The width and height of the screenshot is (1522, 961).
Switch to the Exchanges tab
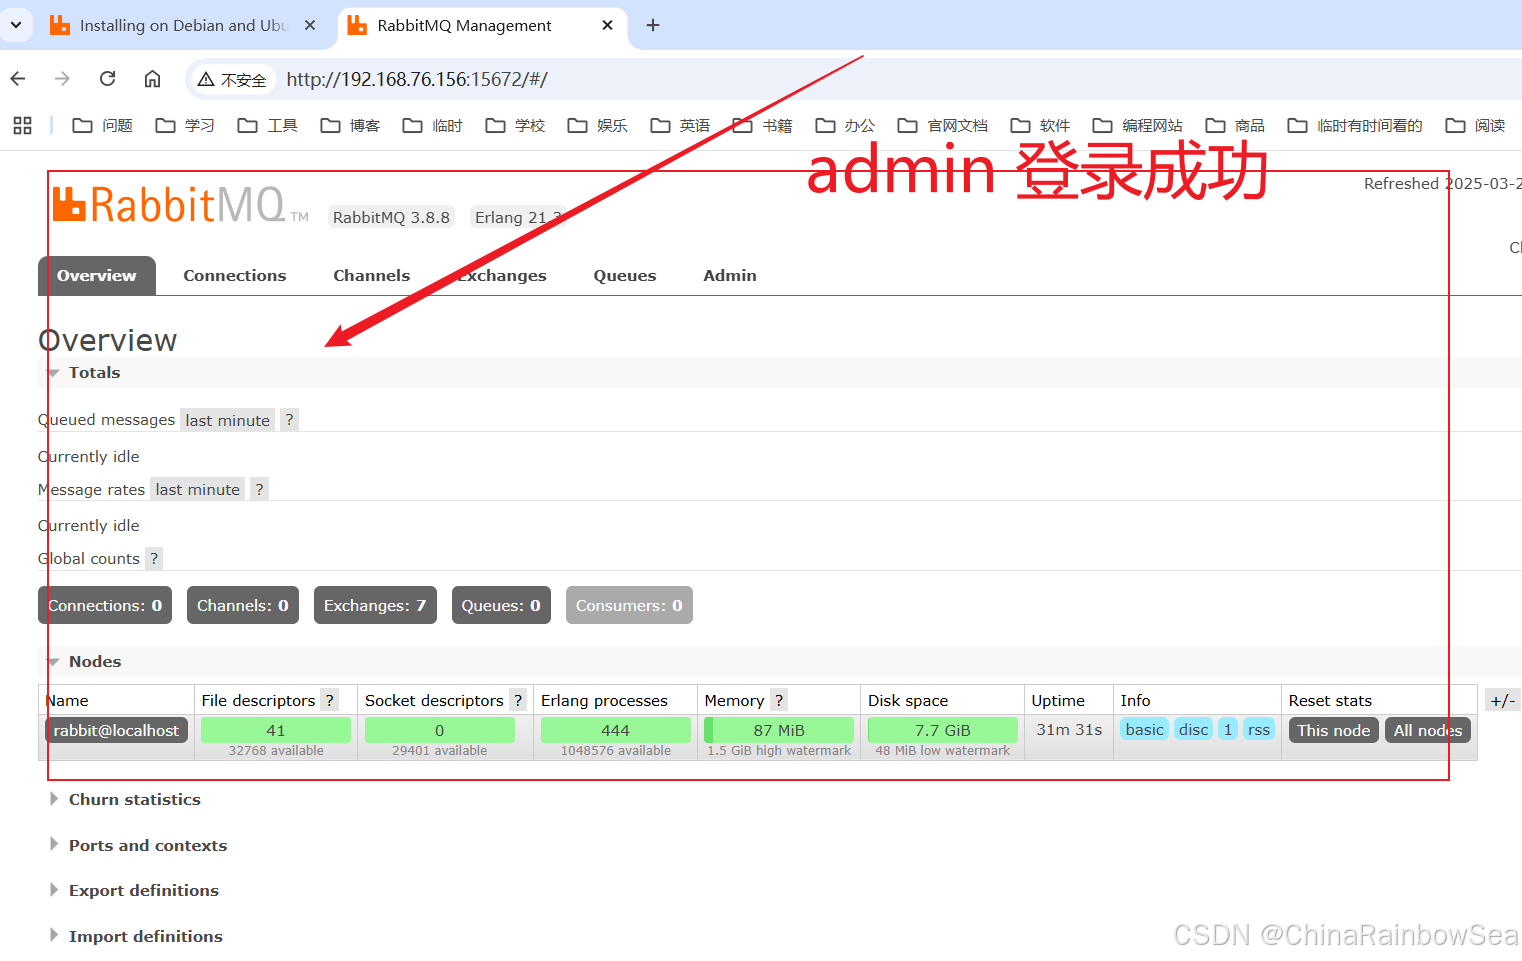[502, 275]
